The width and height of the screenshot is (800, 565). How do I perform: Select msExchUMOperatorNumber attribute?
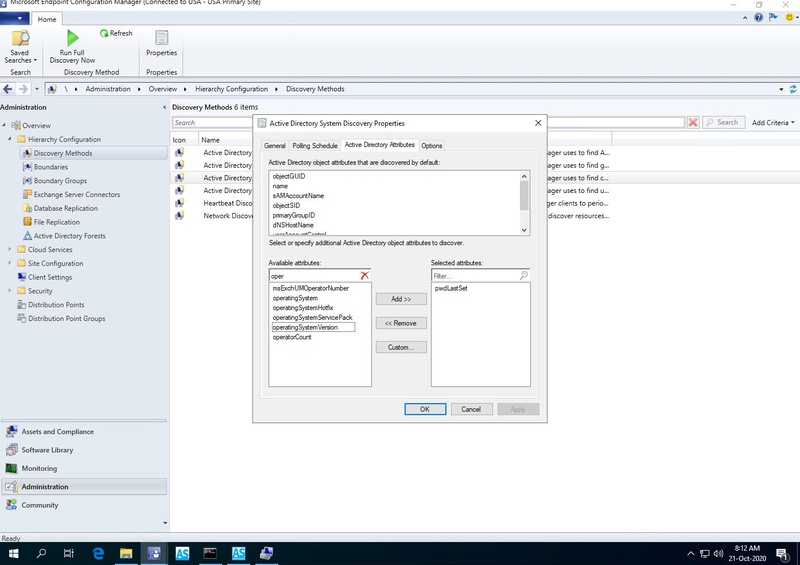coord(311,288)
